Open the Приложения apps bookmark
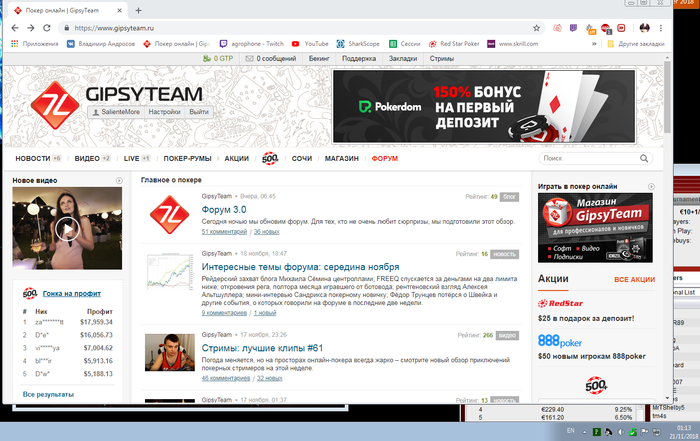The width and height of the screenshot is (700, 441). pos(35,44)
